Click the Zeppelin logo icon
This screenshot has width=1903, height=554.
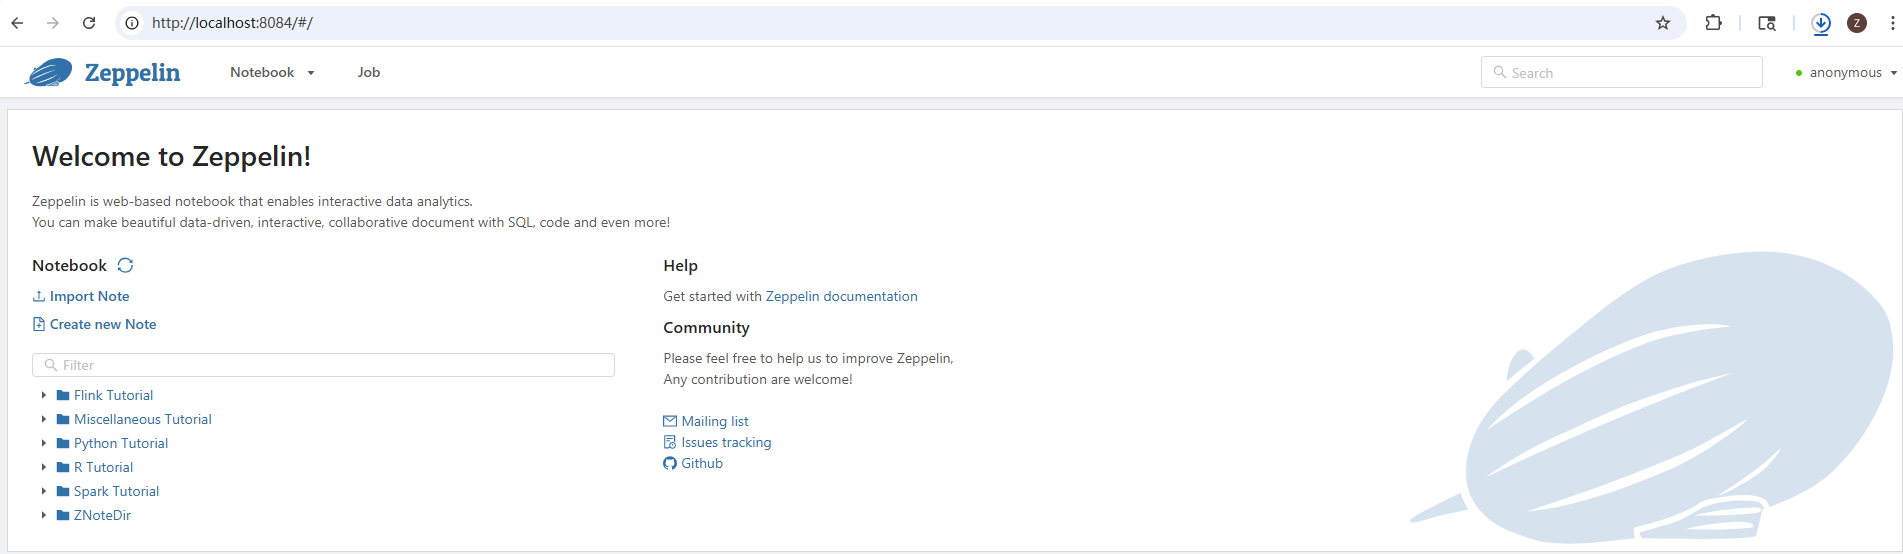pyautogui.click(x=49, y=72)
